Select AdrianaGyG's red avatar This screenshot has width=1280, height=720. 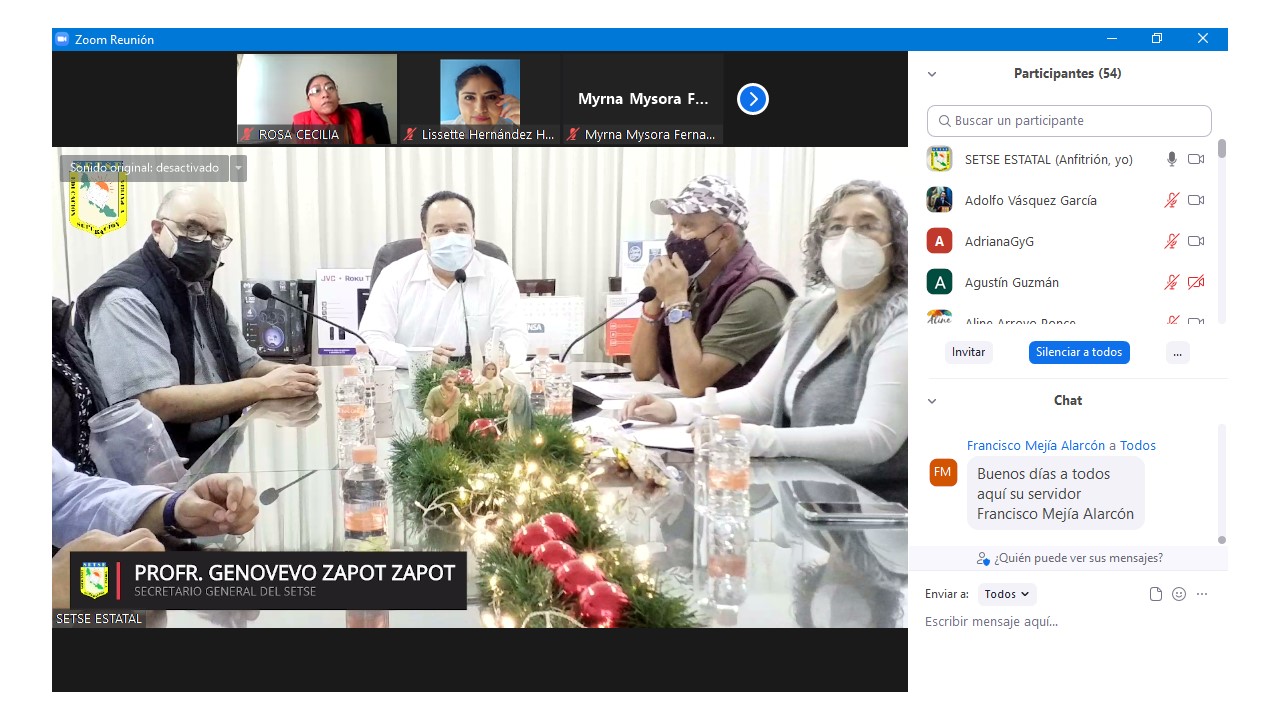[939, 241]
